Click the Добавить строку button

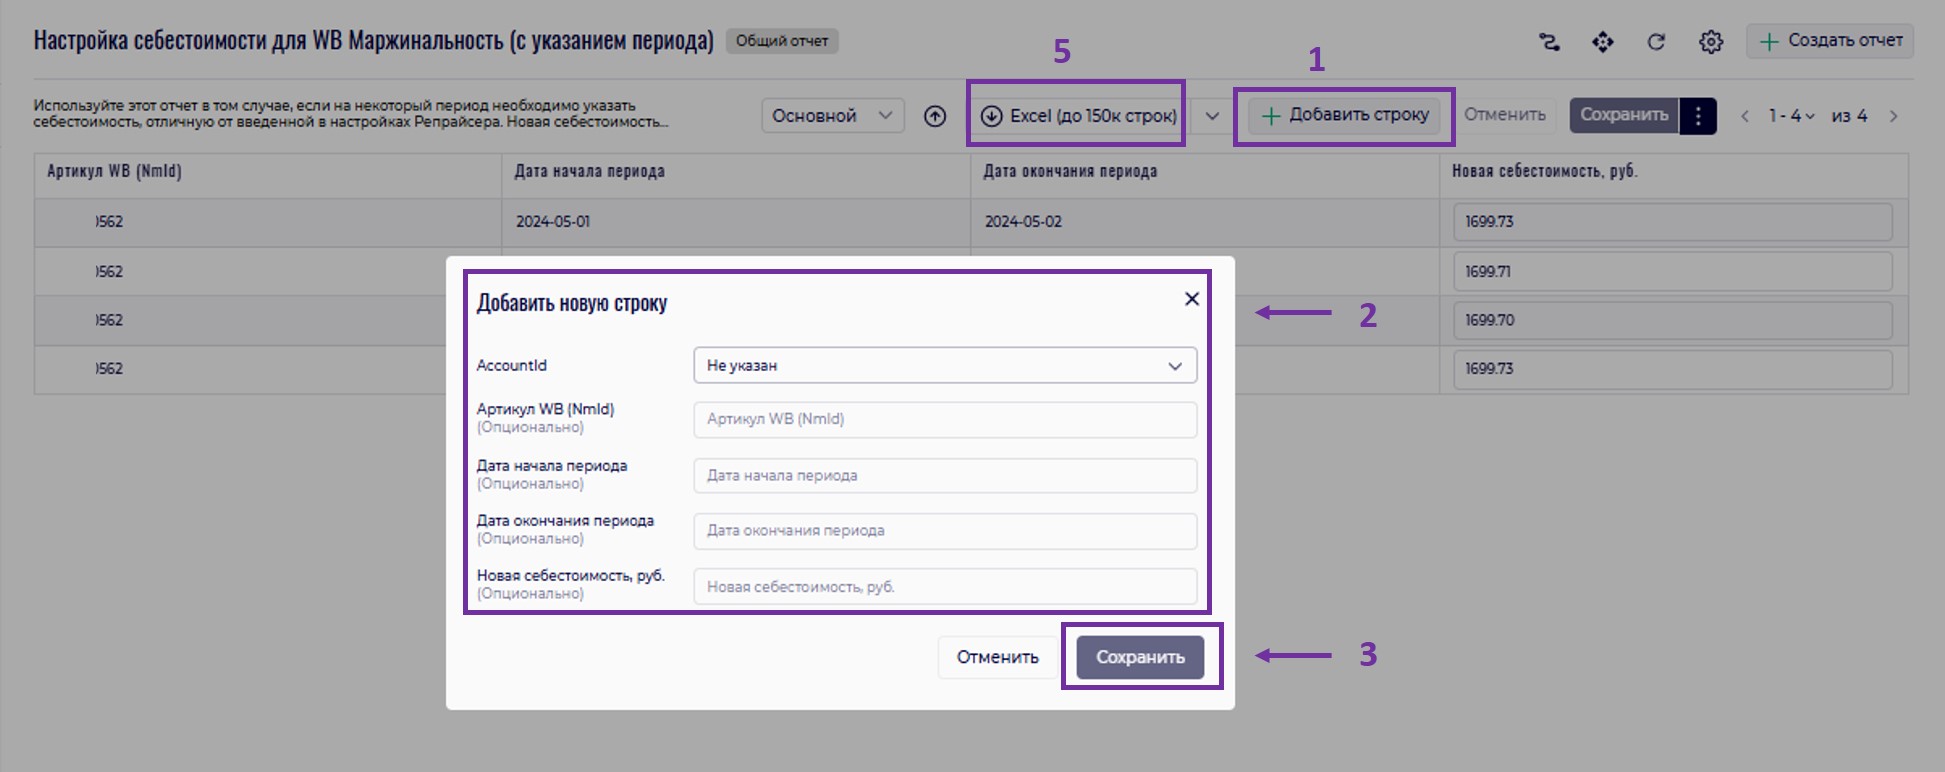point(1345,115)
